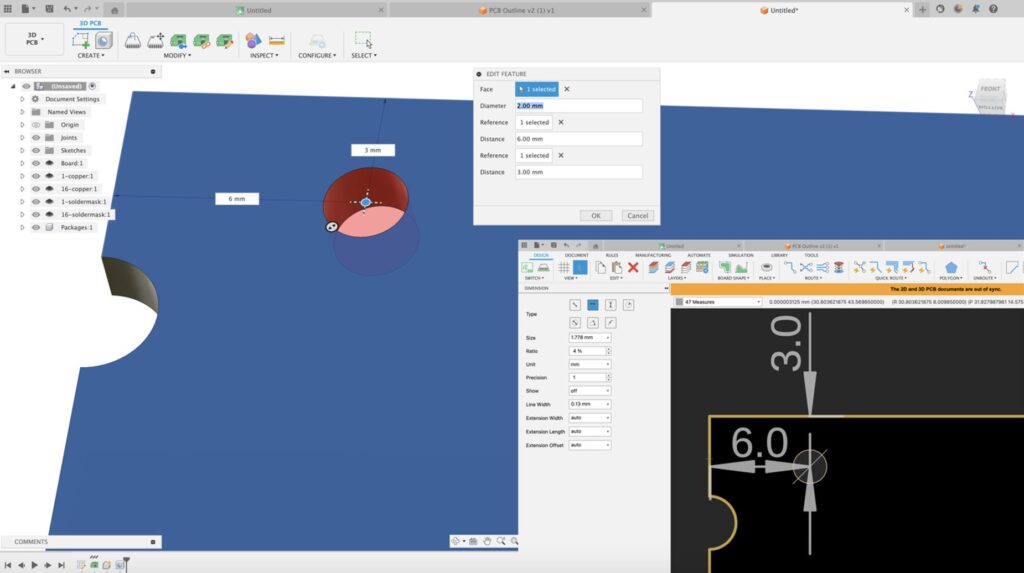The image size is (1024, 573).
Task: Open the 47 Measures layer dropdown
Action: tap(716, 301)
